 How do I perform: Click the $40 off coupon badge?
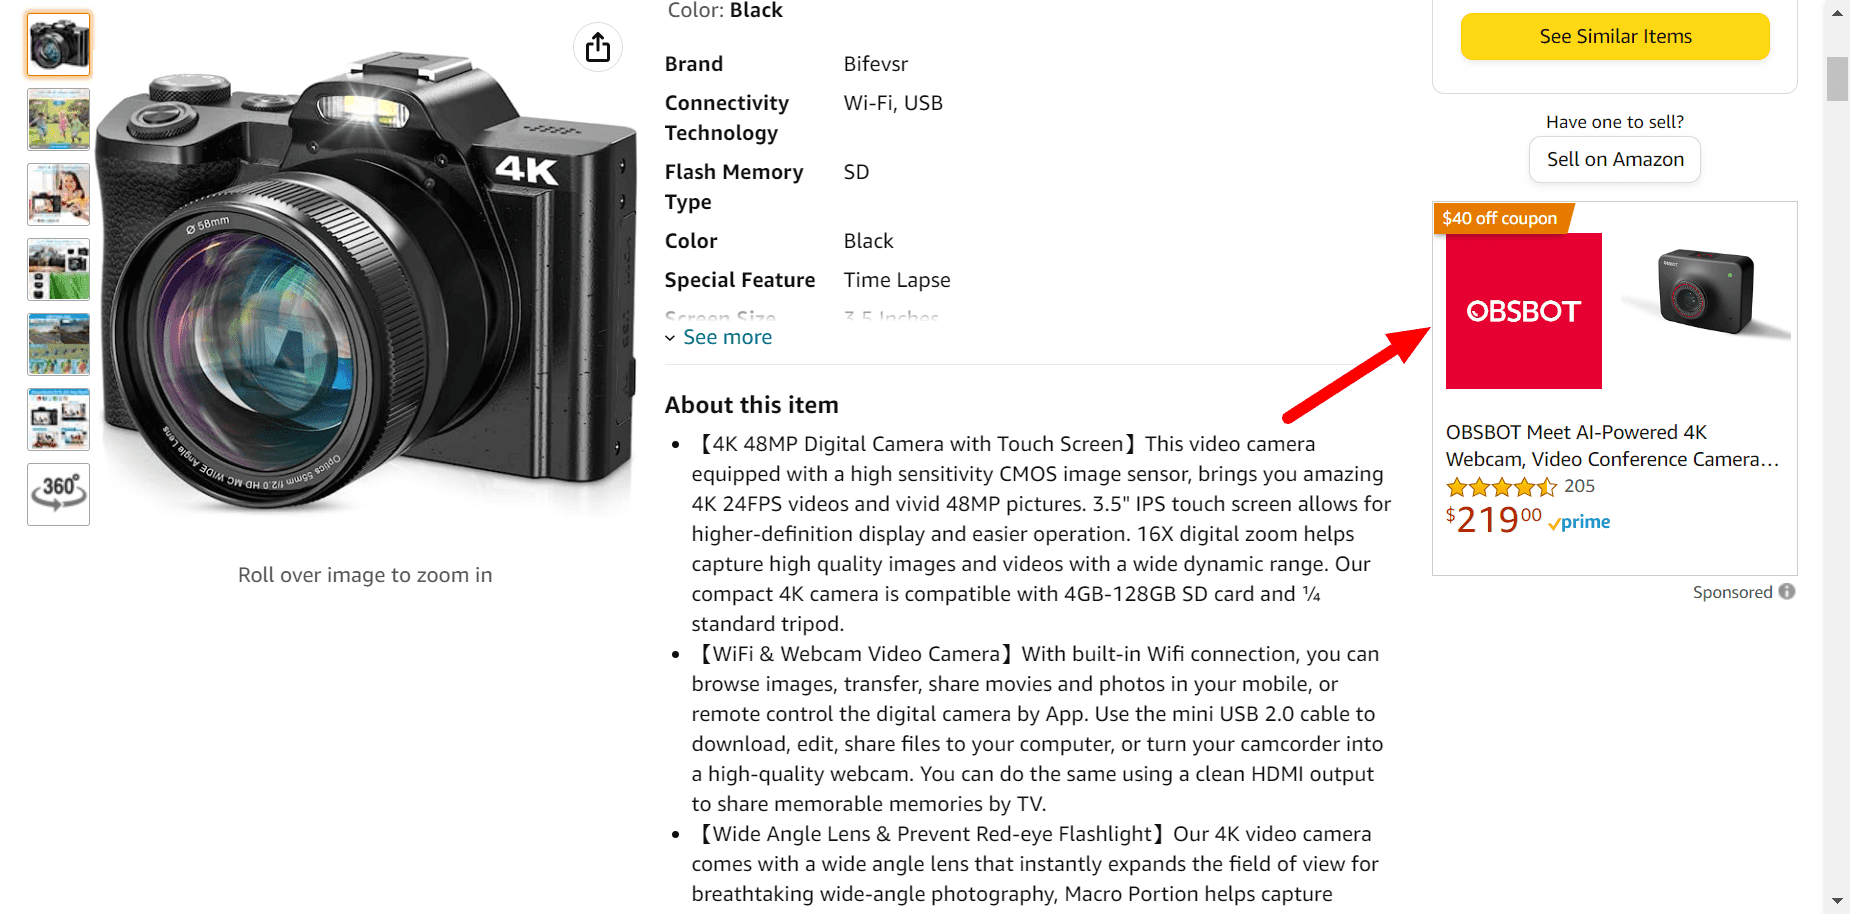tap(1500, 218)
